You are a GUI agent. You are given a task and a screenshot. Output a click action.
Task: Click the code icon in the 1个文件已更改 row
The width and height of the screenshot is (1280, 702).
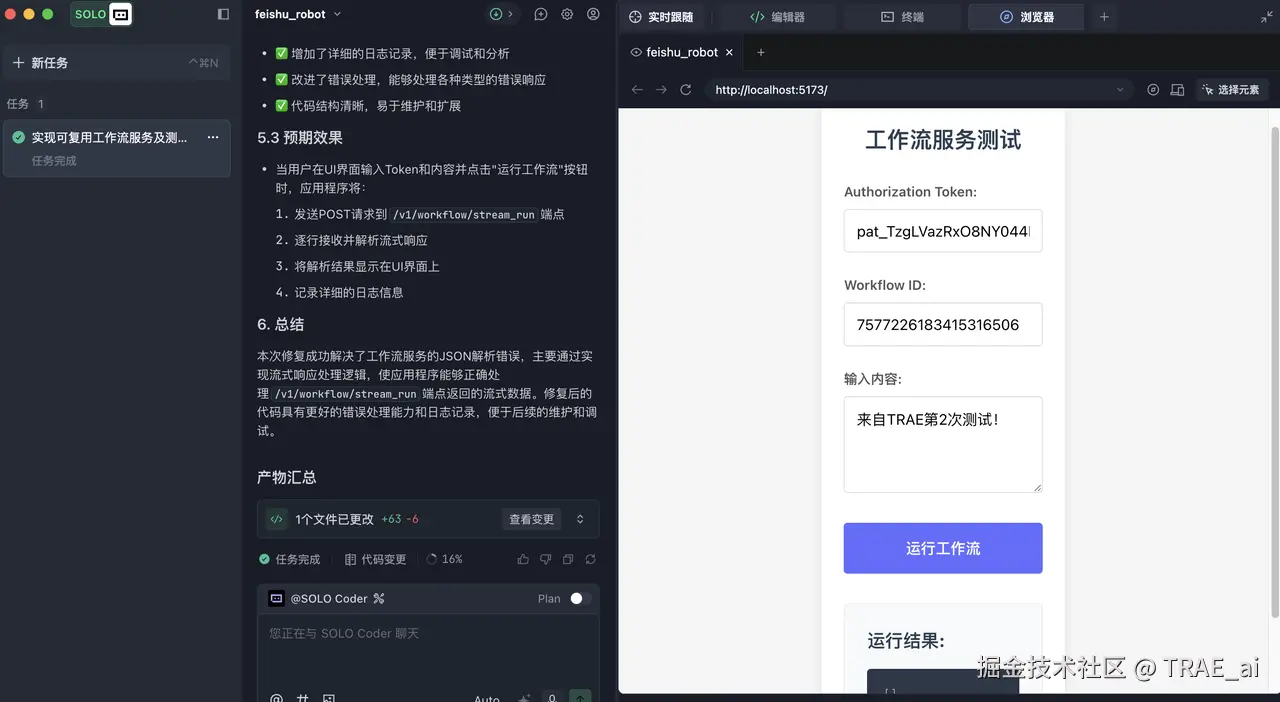coord(276,519)
